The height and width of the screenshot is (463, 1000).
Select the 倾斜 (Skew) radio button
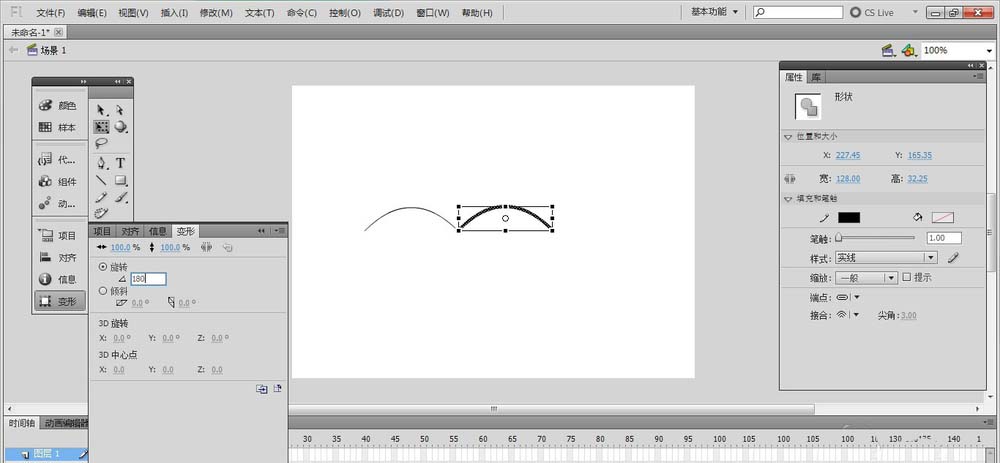103,291
